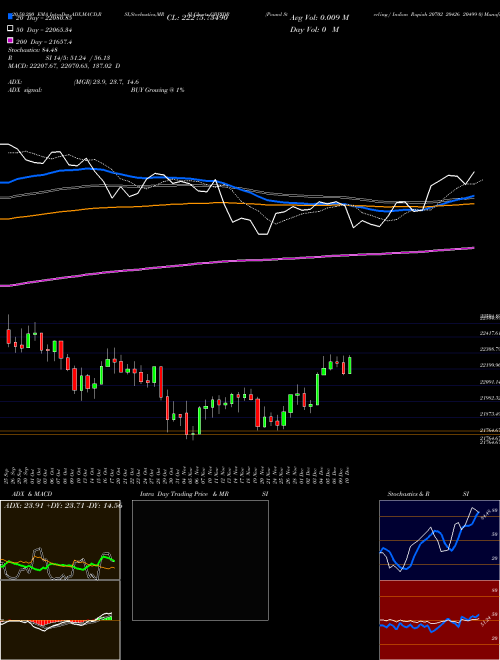Click the 21973 price axis label
The image size is (500, 660).
point(489,414)
